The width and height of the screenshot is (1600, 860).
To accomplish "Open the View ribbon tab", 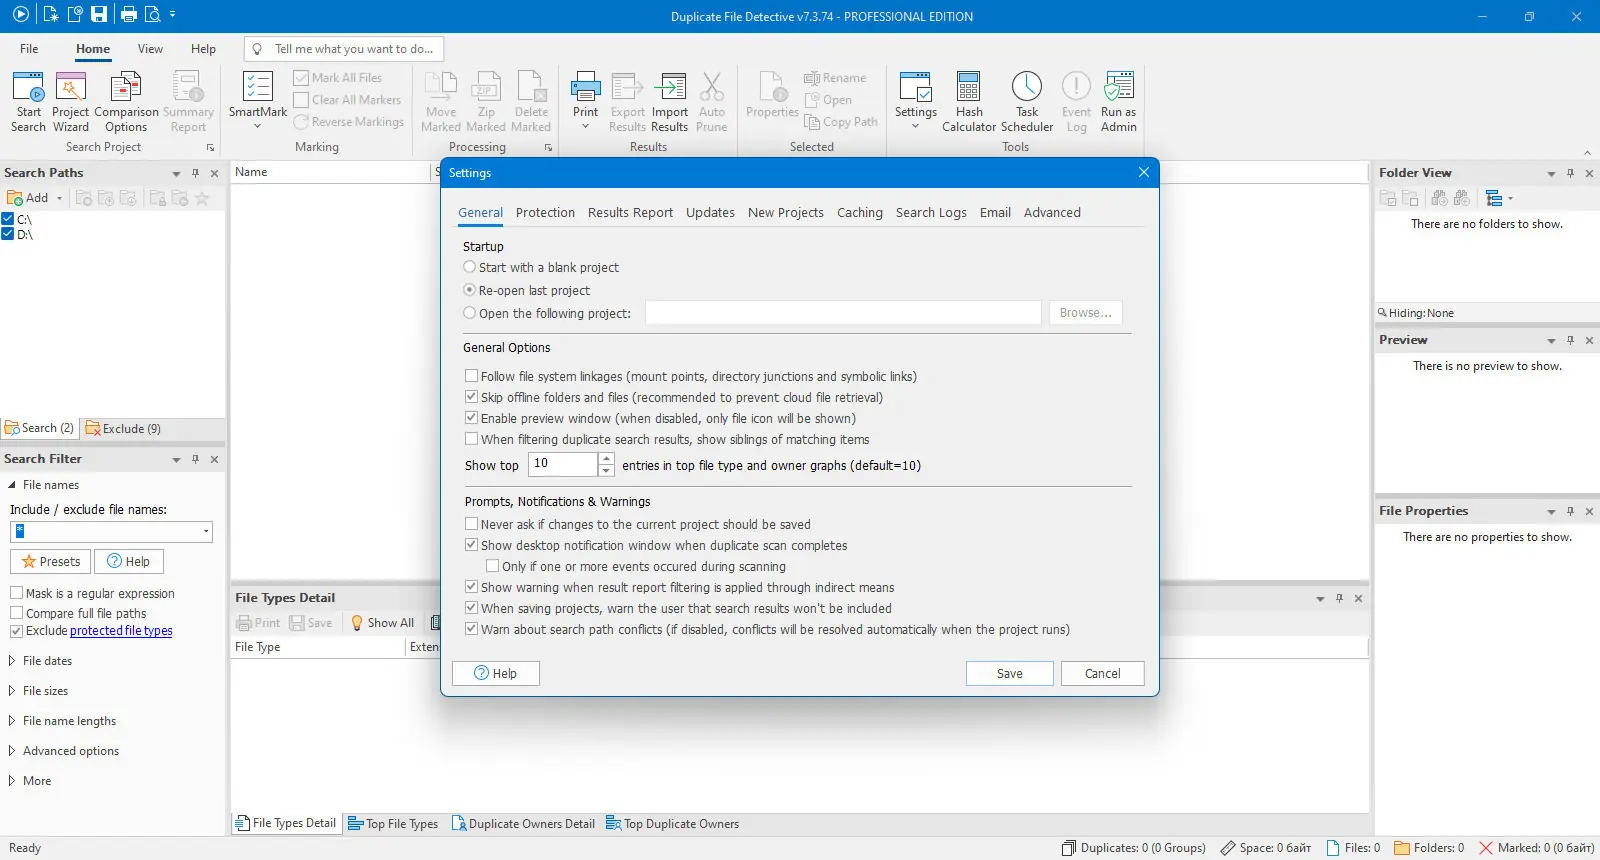I will point(150,49).
